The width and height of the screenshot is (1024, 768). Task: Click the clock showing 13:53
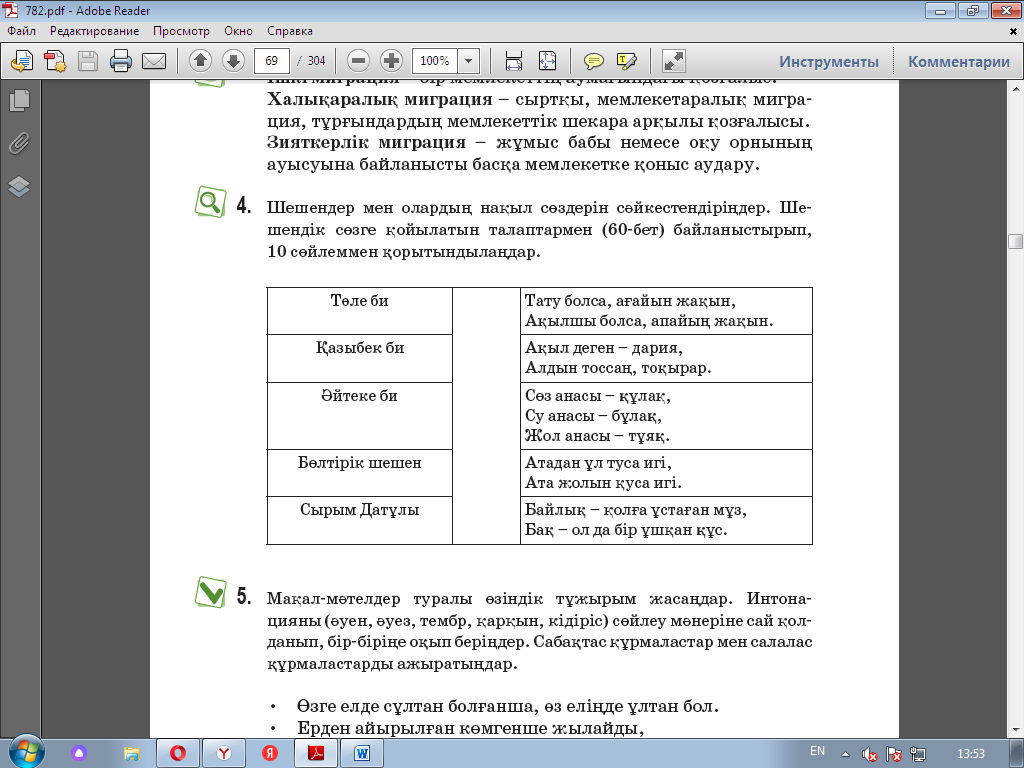(x=970, y=754)
